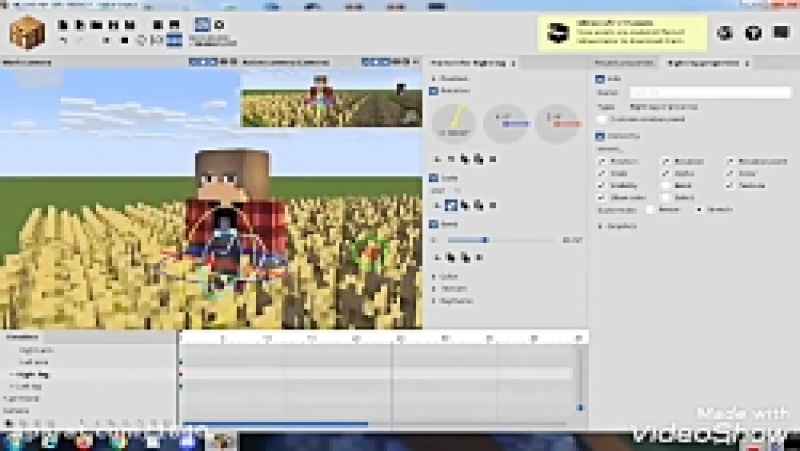The image size is (800, 451).
Task: Expand the Right leg timeline row
Action: 11,375
